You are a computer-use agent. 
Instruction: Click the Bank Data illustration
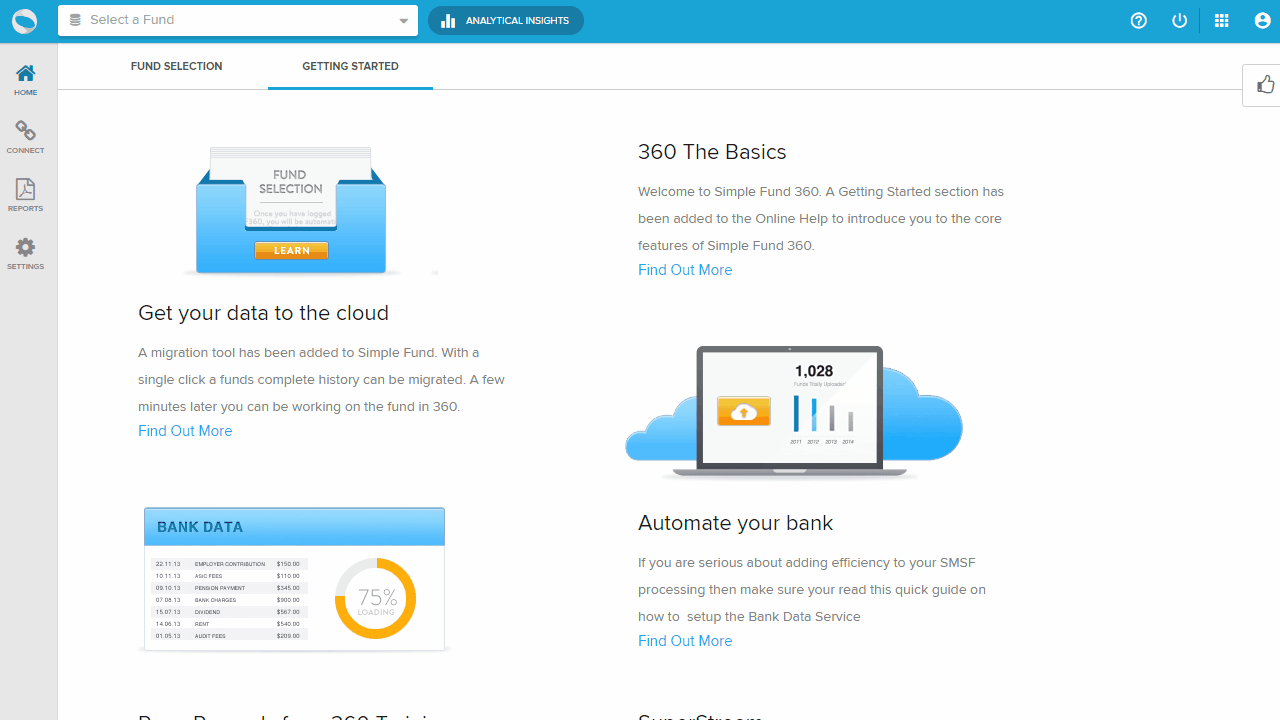tap(294, 579)
